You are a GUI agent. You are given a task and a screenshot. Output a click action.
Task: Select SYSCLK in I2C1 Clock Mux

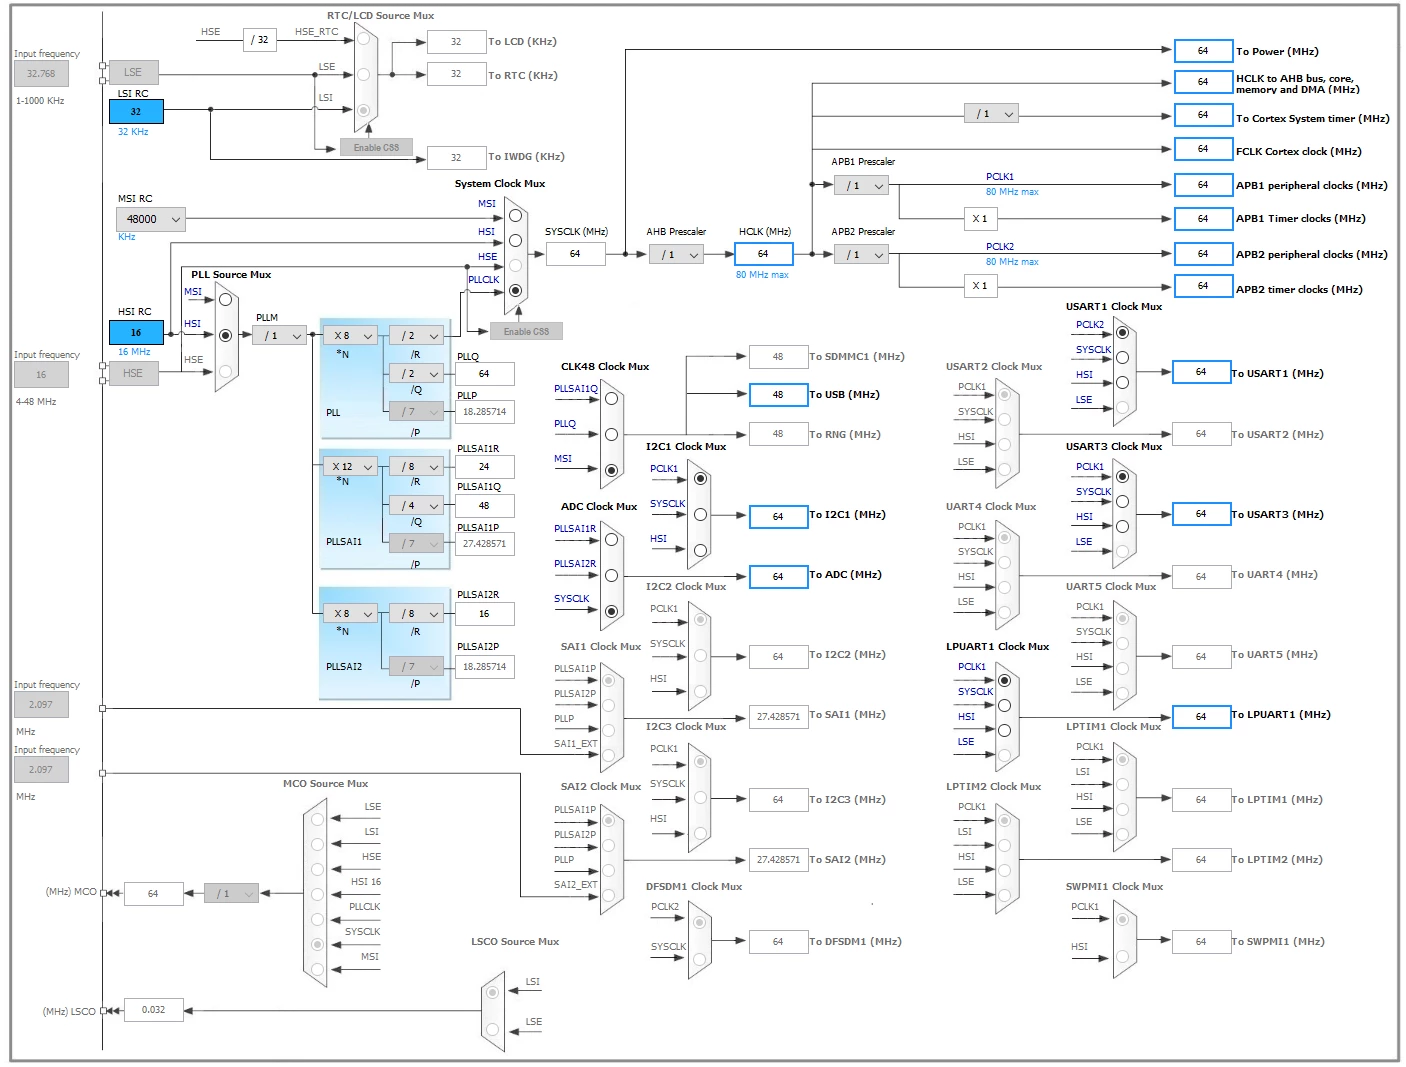700,514
